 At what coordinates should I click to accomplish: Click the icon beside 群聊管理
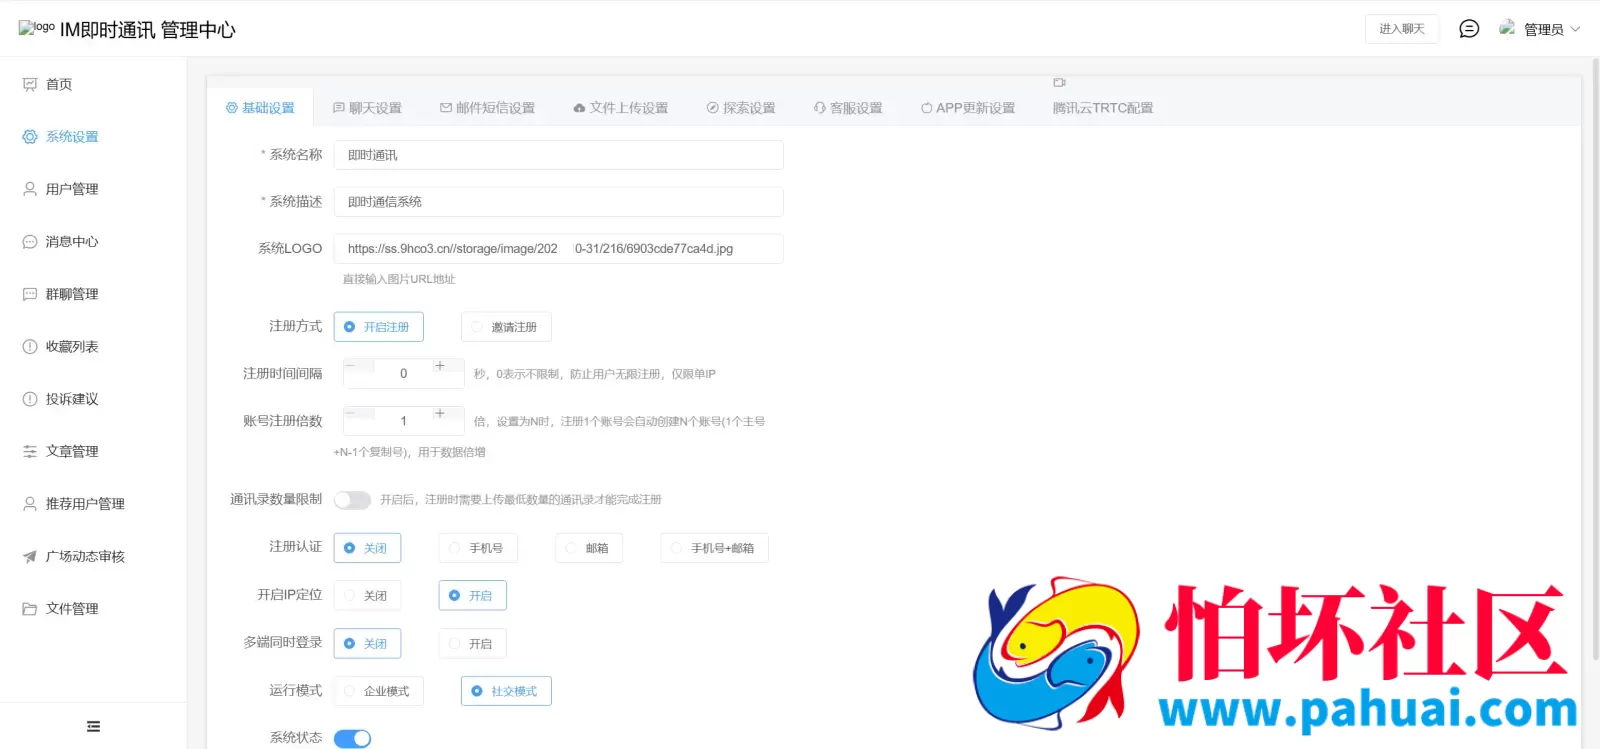click(30, 294)
